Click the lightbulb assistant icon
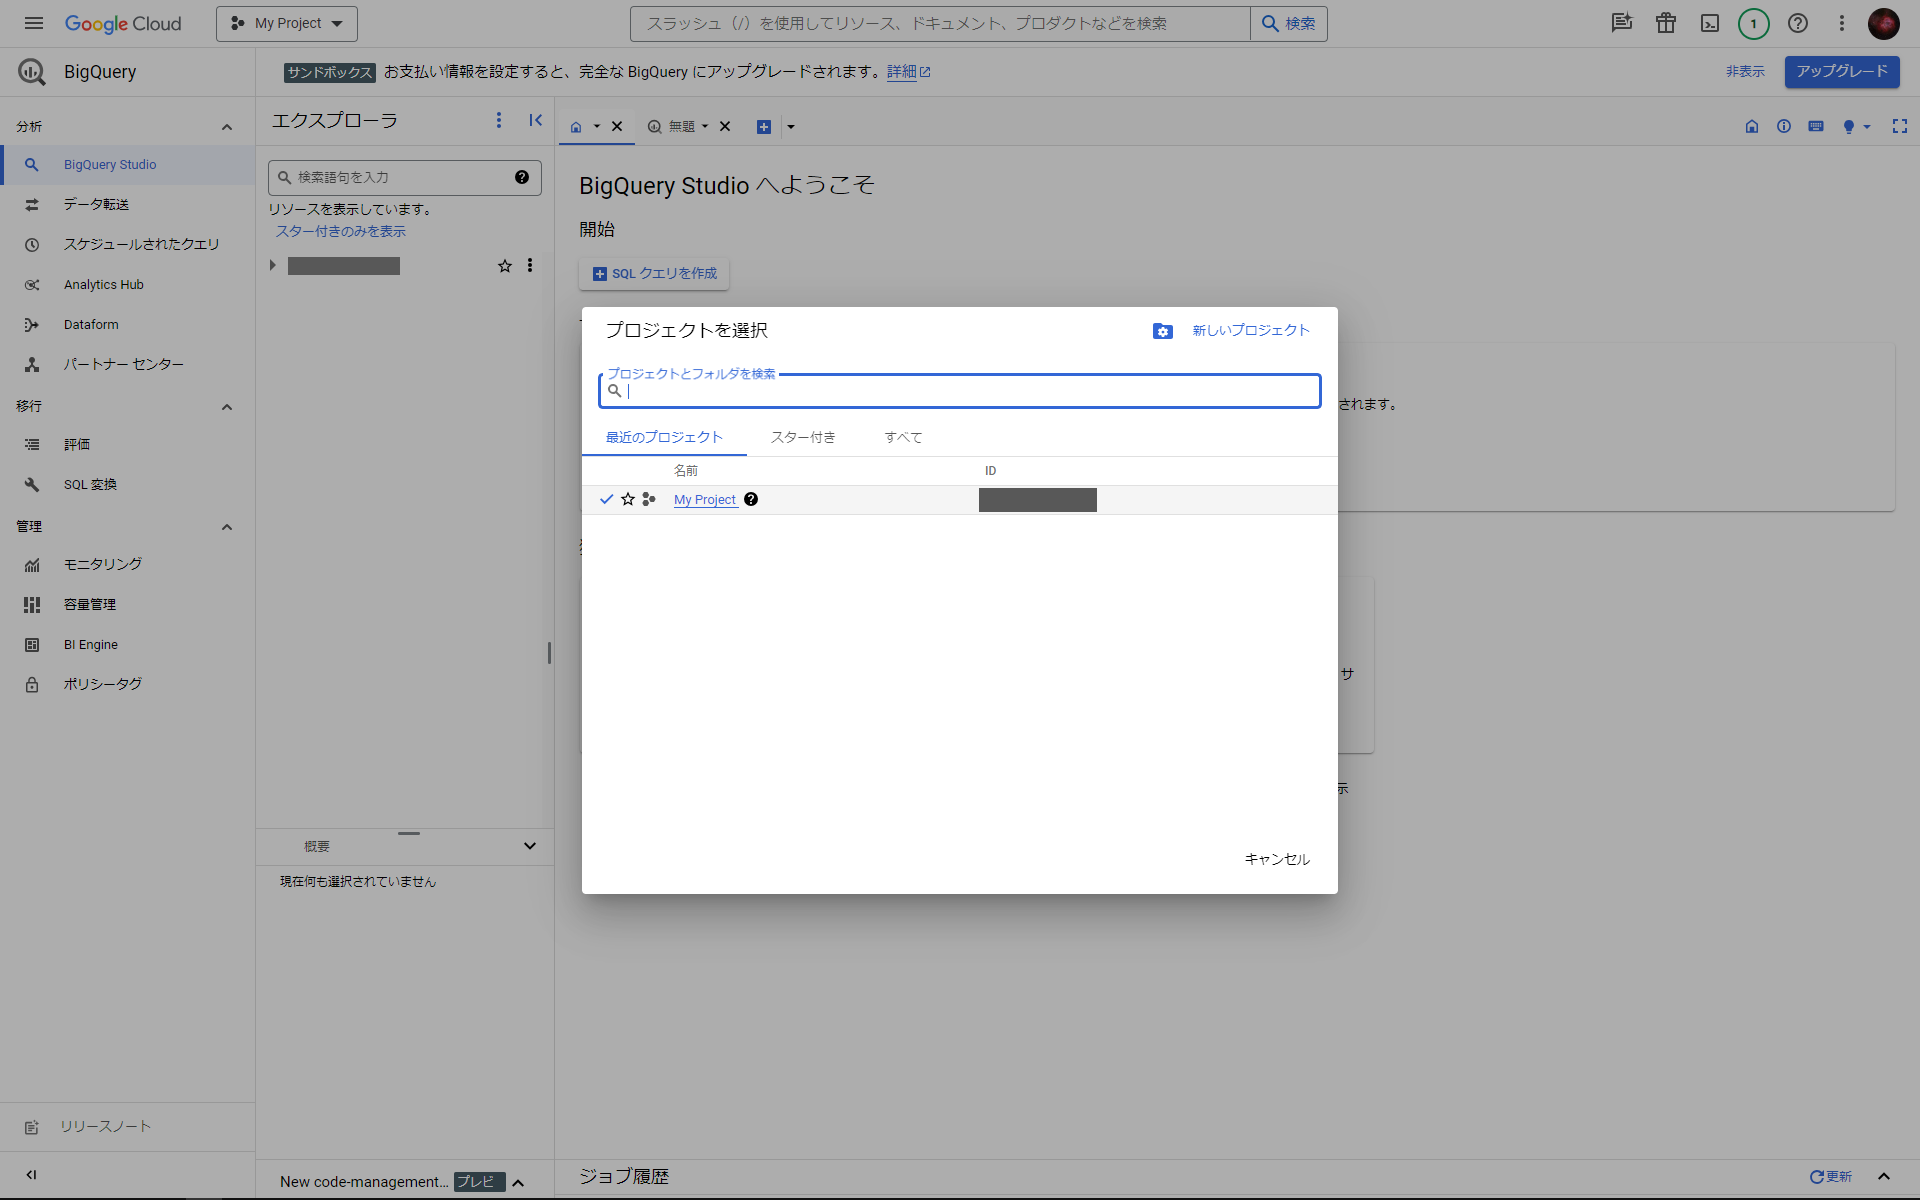The height and width of the screenshot is (1200, 1920). [1853, 126]
